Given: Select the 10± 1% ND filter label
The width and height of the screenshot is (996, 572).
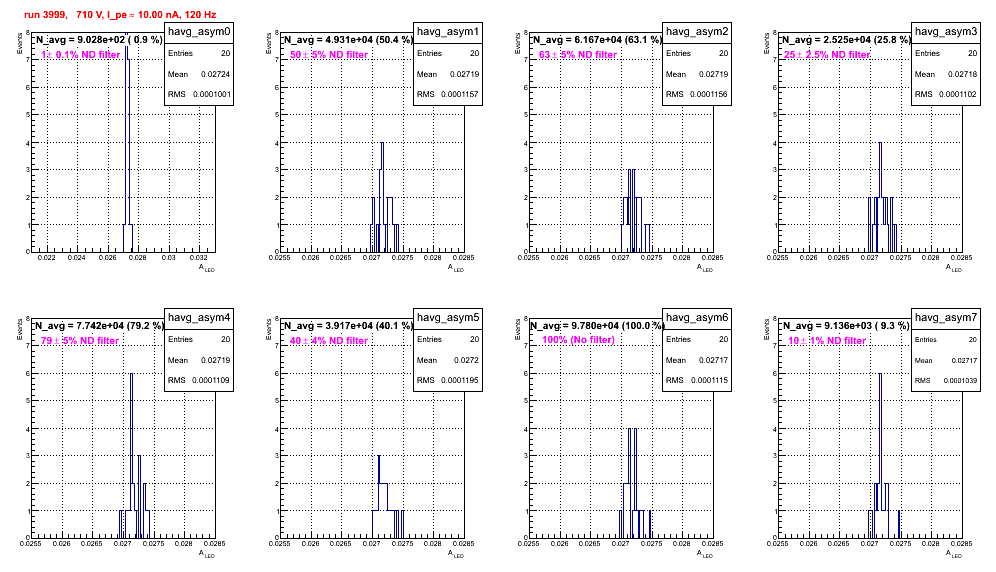Looking at the screenshot, I should tap(827, 341).
